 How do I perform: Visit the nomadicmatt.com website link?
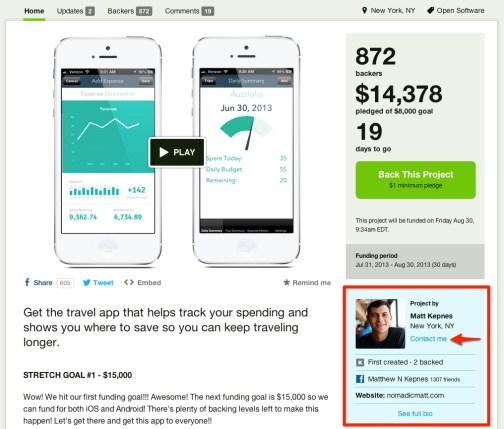click(415, 396)
